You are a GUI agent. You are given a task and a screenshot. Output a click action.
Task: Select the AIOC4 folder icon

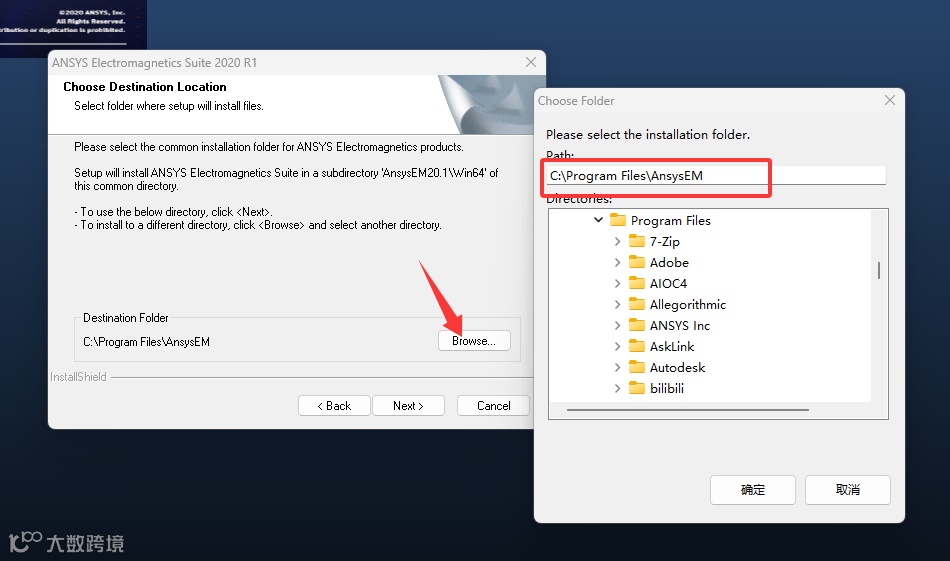[637, 283]
